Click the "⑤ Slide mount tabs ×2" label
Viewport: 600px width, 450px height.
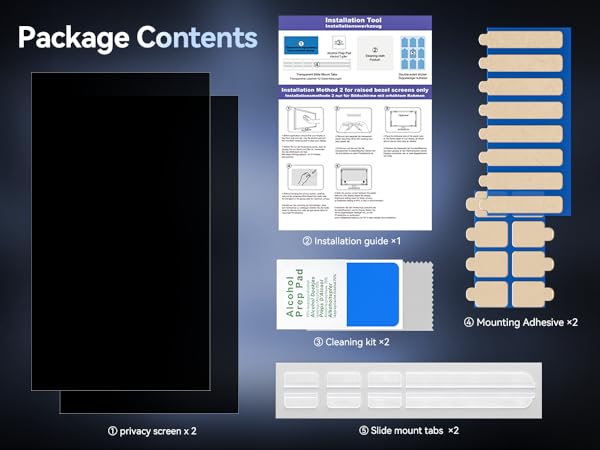(409, 430)
